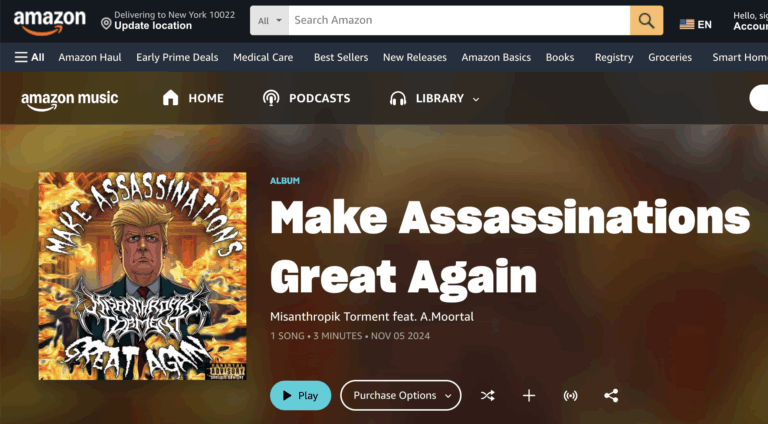
Task: Click the ALBUM label text
Action: coord(285,181)
